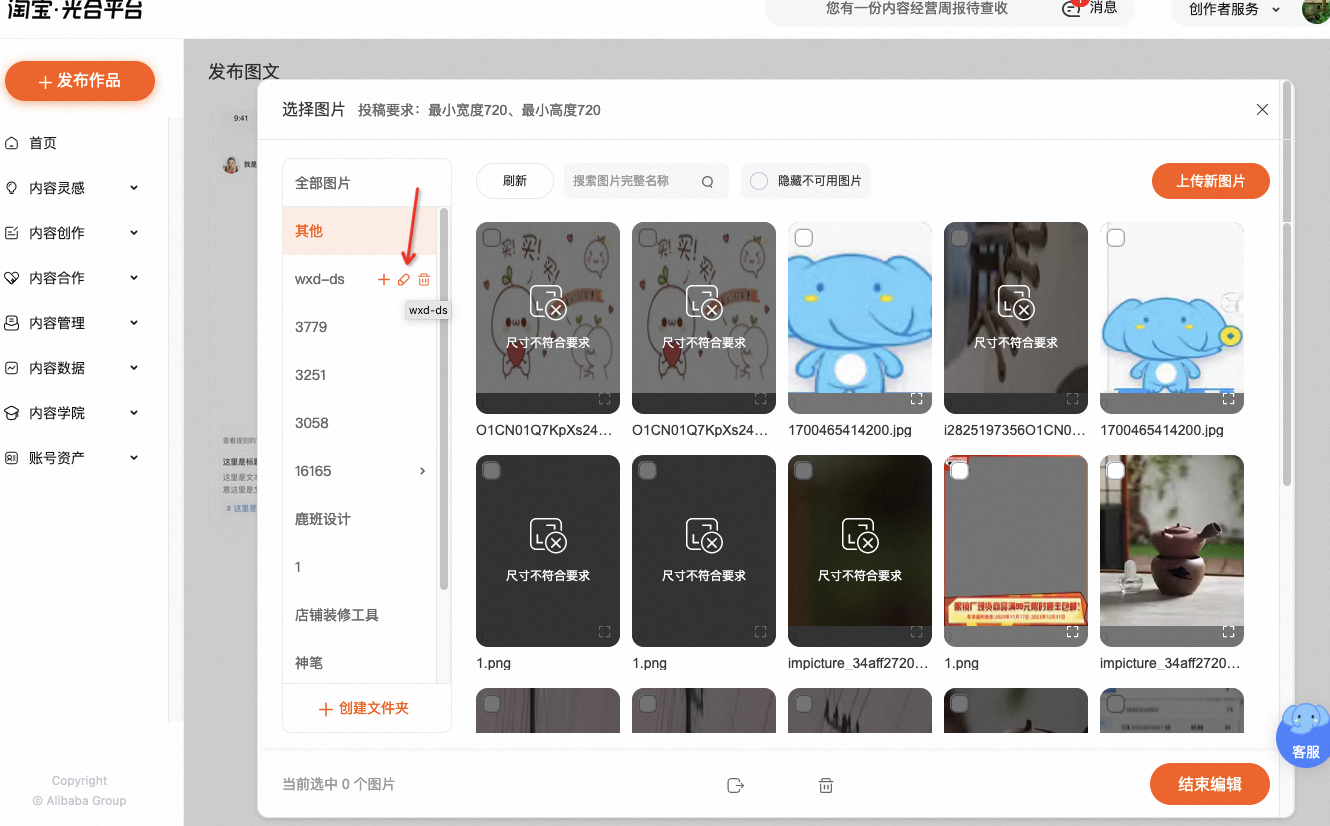Click the 当前选中 0 个图片 status text
Viewport: 1330px width, 826px height.
pos(339,785)
